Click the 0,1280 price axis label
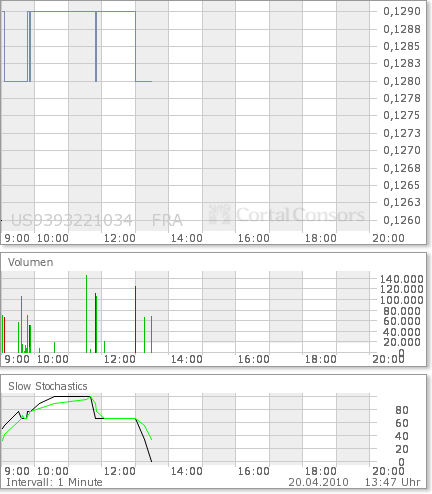Viewport: 432px width, 494px height. 402,81
